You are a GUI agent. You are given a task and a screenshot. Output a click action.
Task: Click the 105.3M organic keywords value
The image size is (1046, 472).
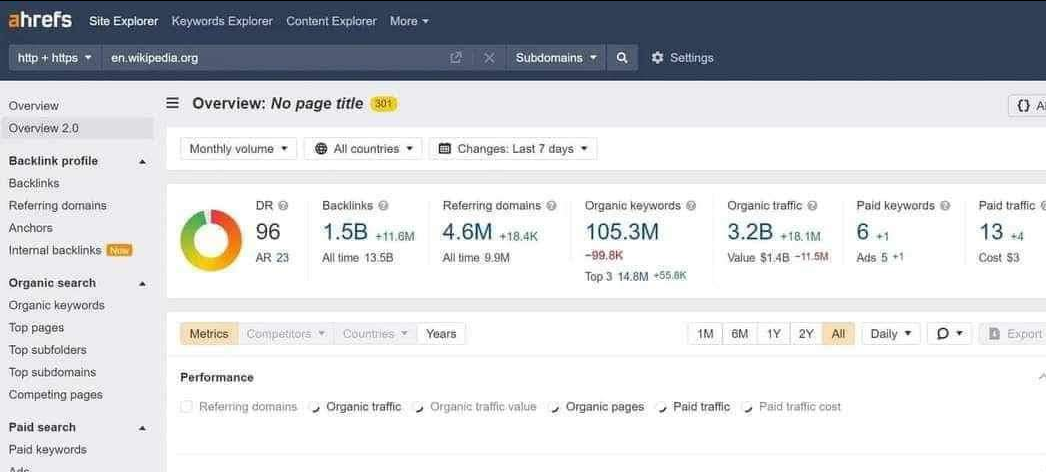click(x=622, y=232)
